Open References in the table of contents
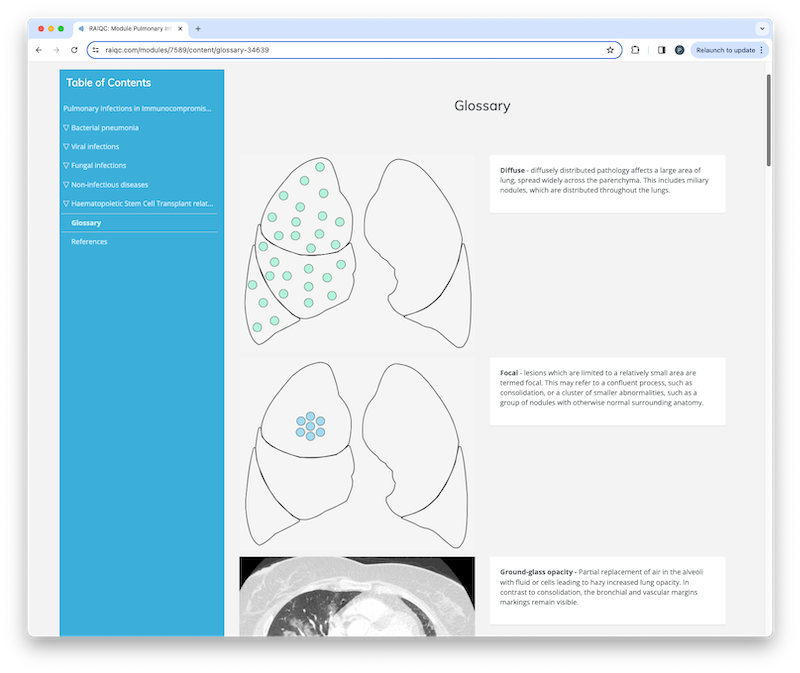Viewport: 800px width, 673px height. [89, 242]
